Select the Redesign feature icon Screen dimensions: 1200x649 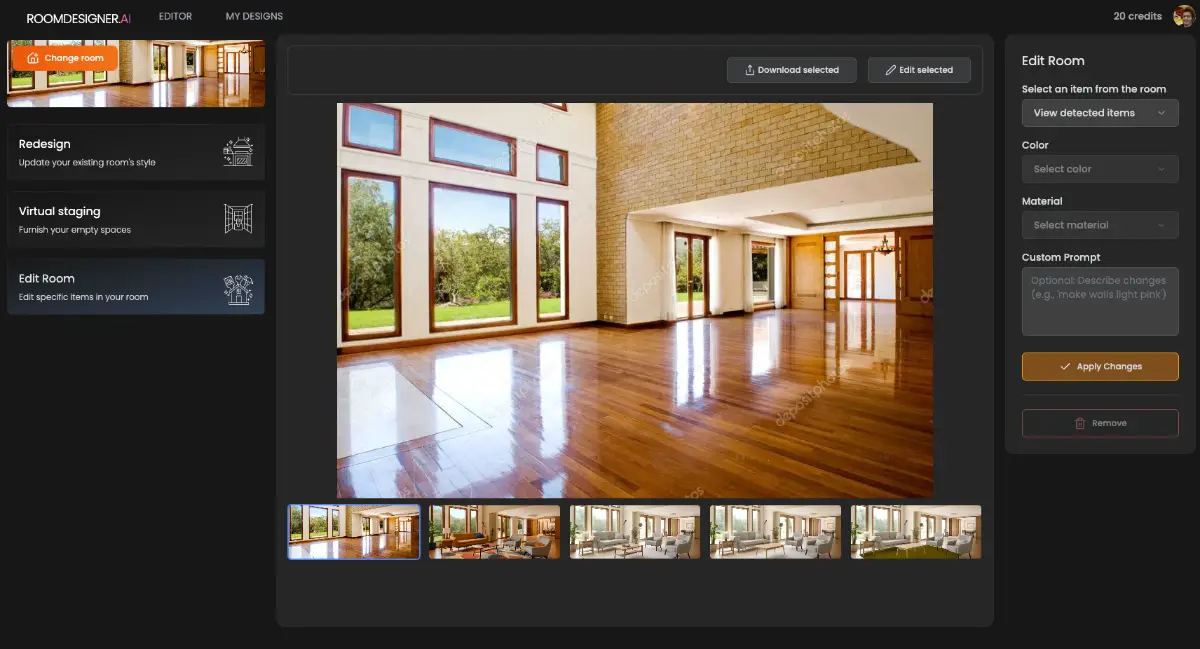tap(237, 151)
